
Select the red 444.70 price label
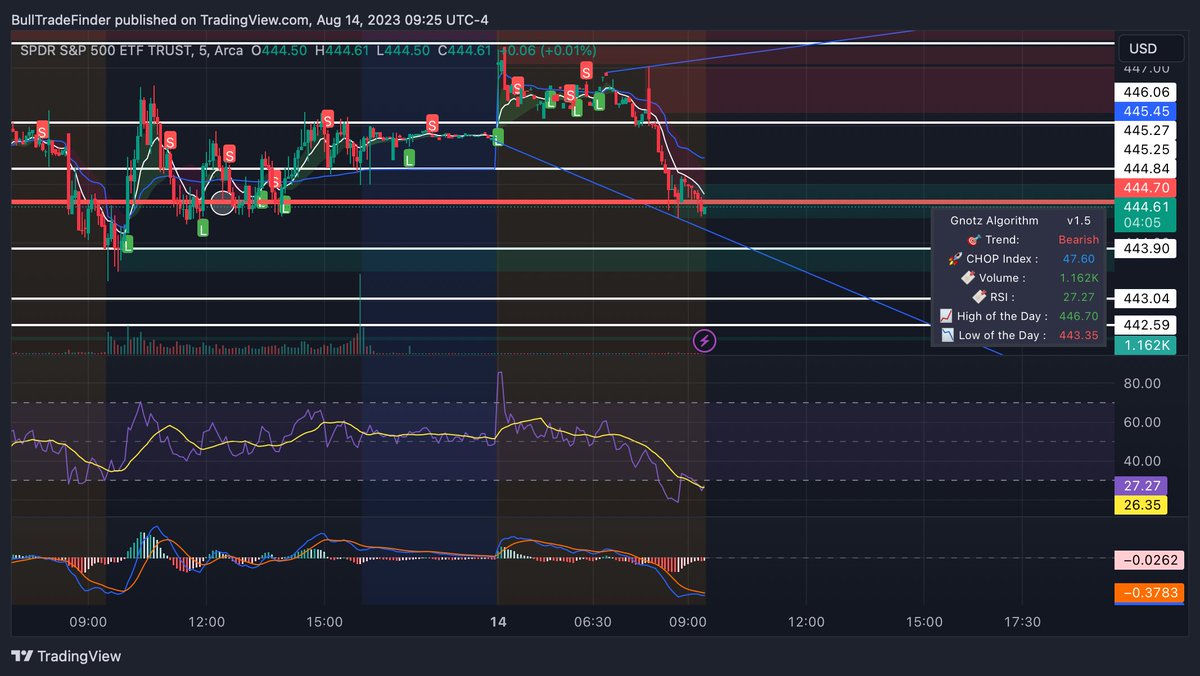1146,187
